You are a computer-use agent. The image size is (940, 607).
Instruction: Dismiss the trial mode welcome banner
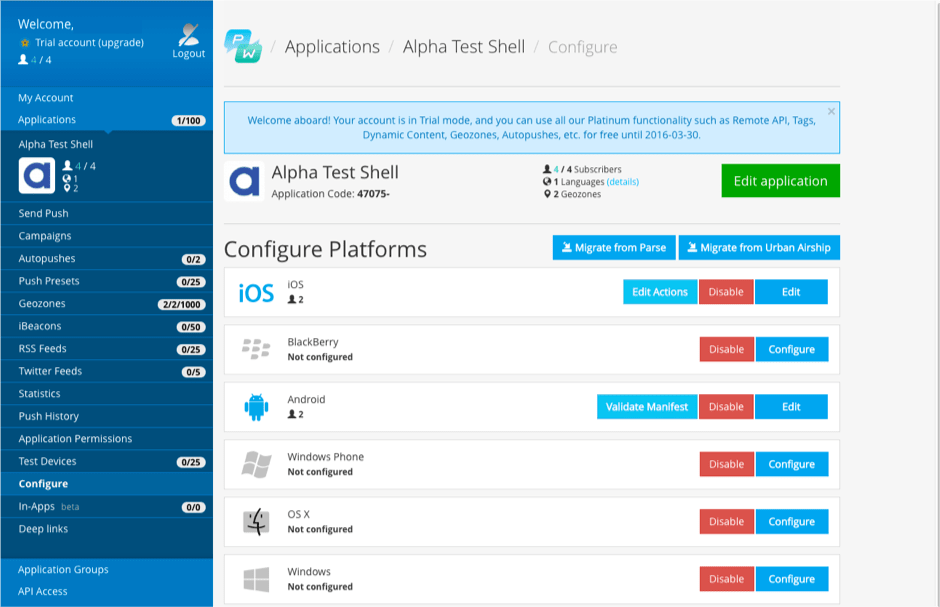(x=831, y=112)
